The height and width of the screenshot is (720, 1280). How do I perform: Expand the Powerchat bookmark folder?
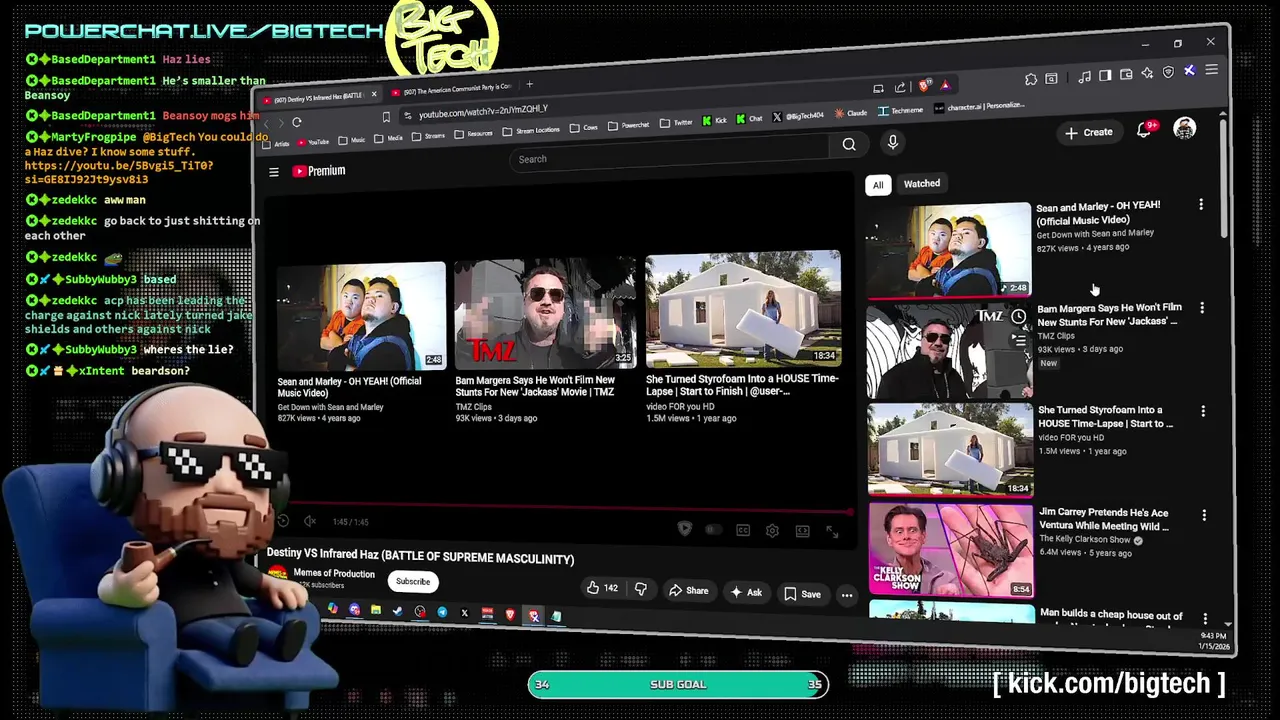coord(629,125)
